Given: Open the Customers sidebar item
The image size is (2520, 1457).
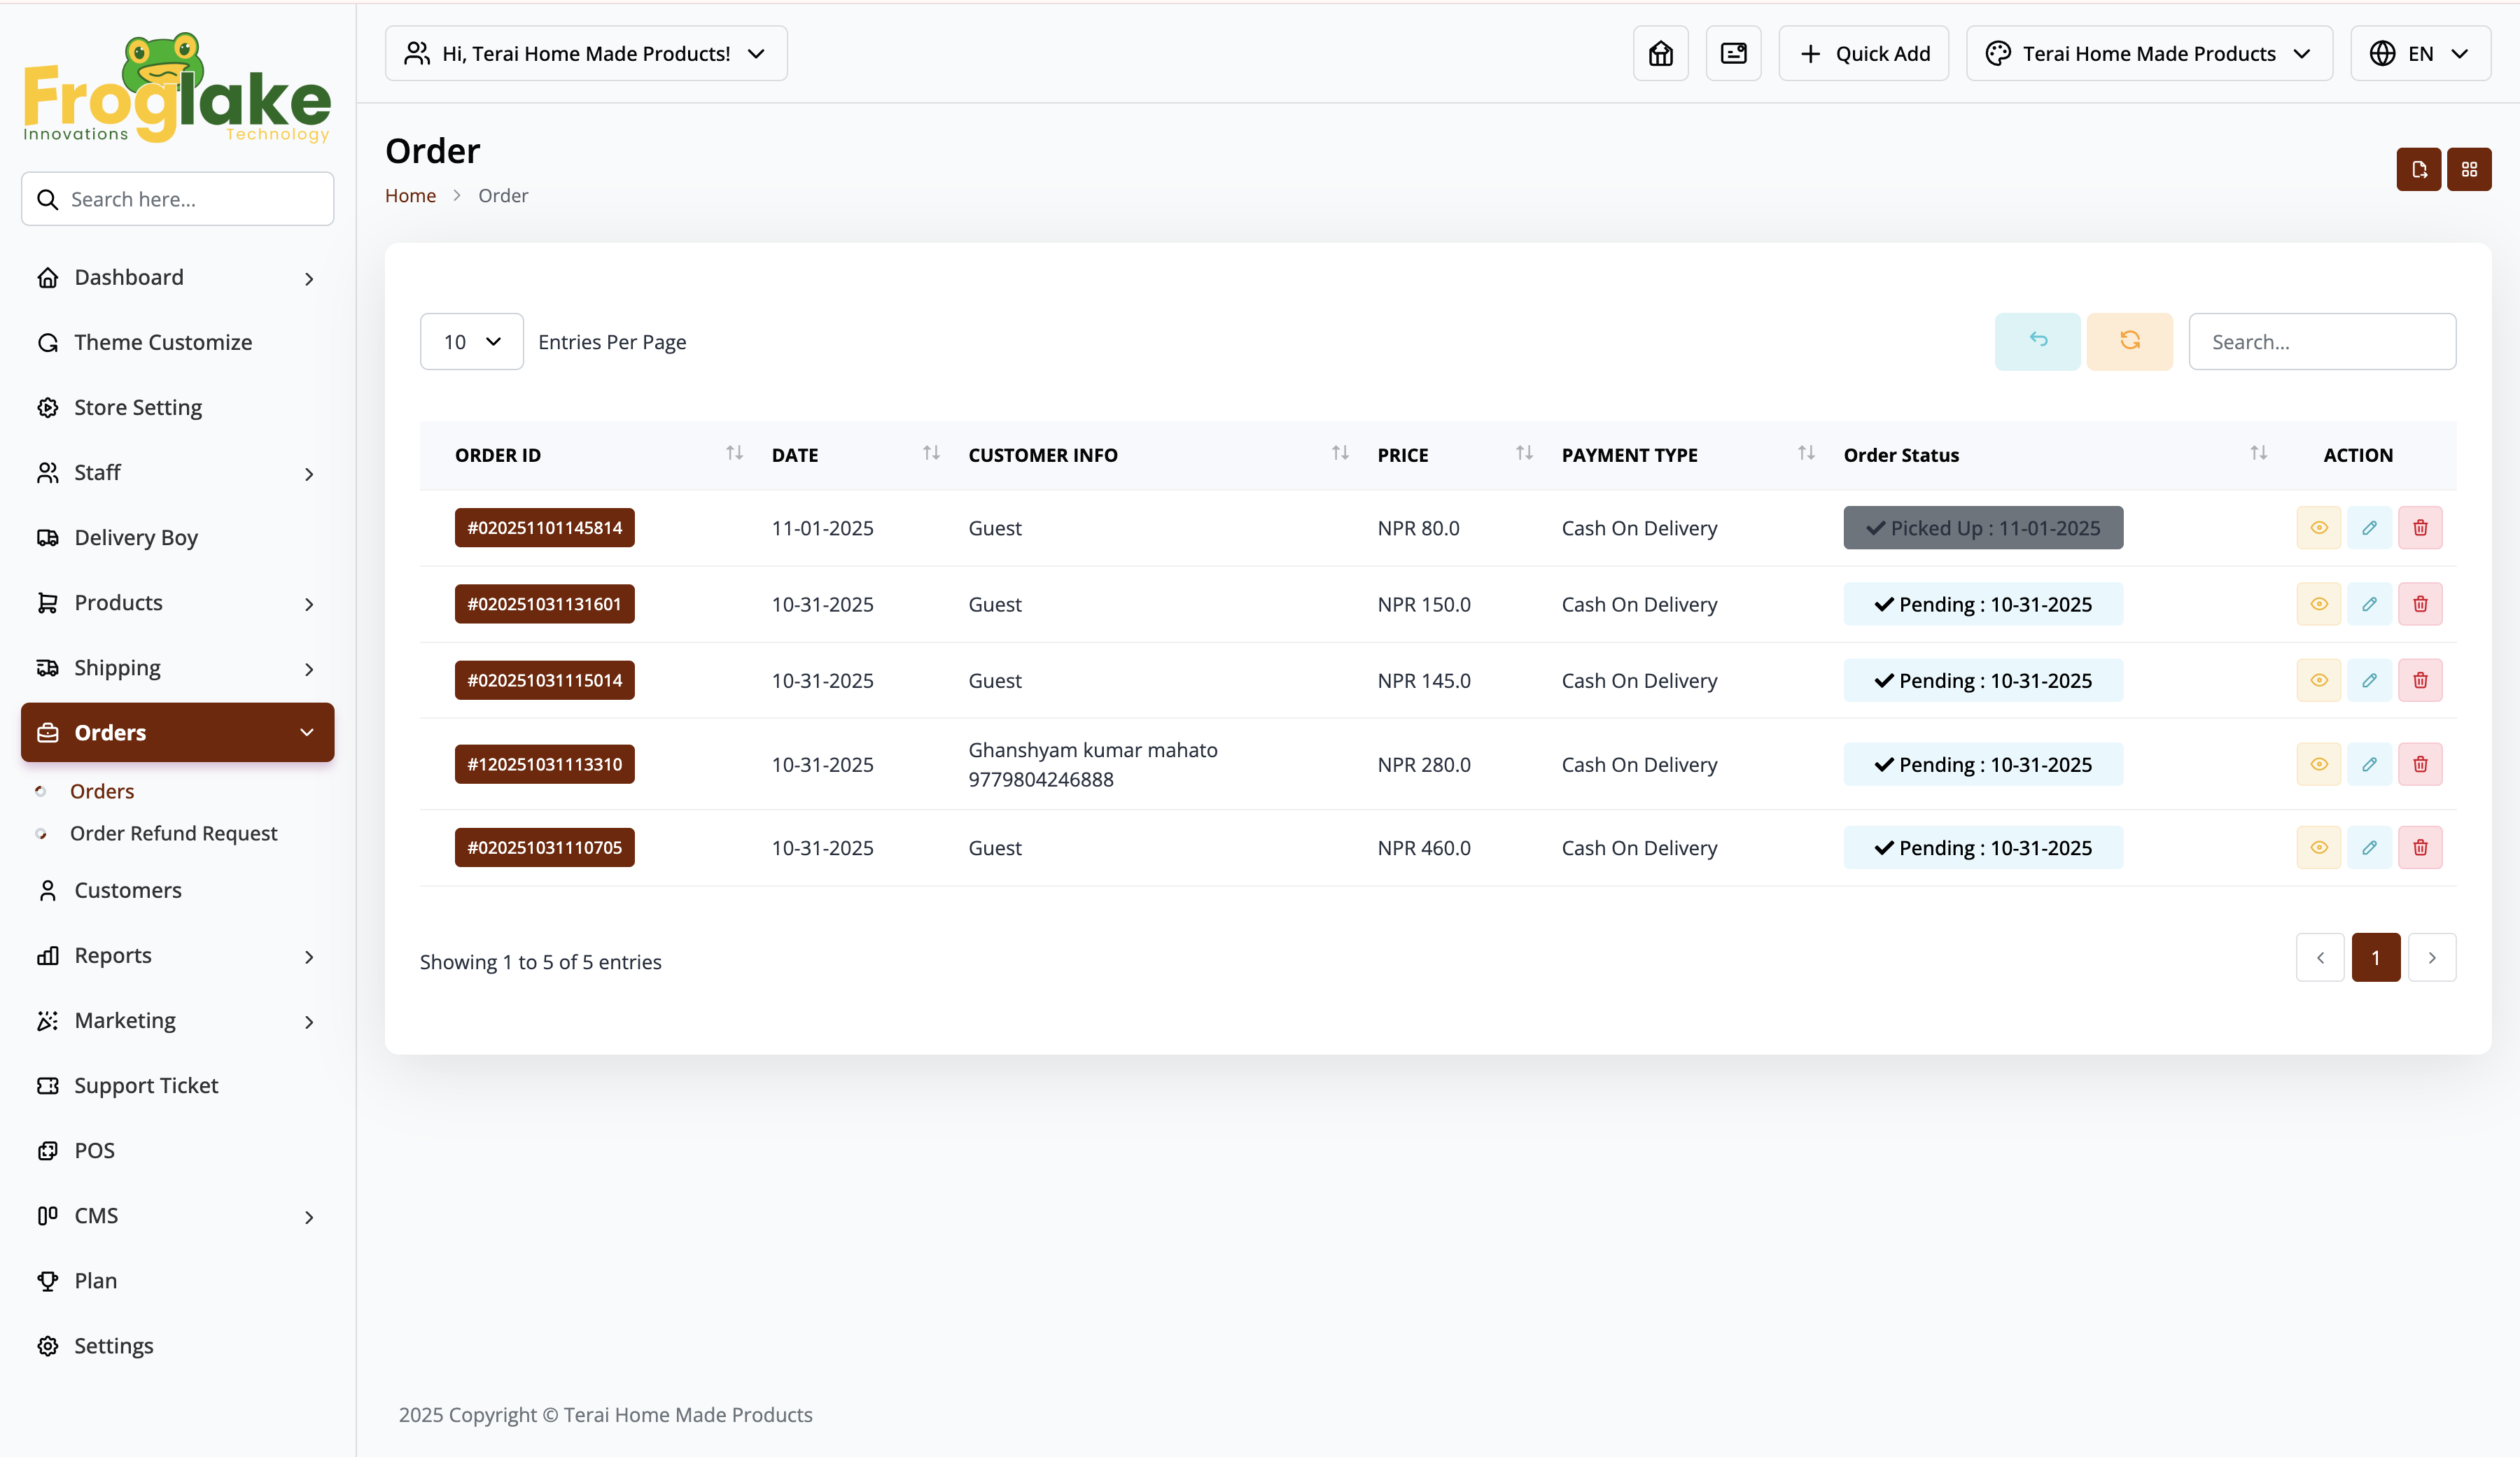Looking at the screenshot, I should pos(128,890).
